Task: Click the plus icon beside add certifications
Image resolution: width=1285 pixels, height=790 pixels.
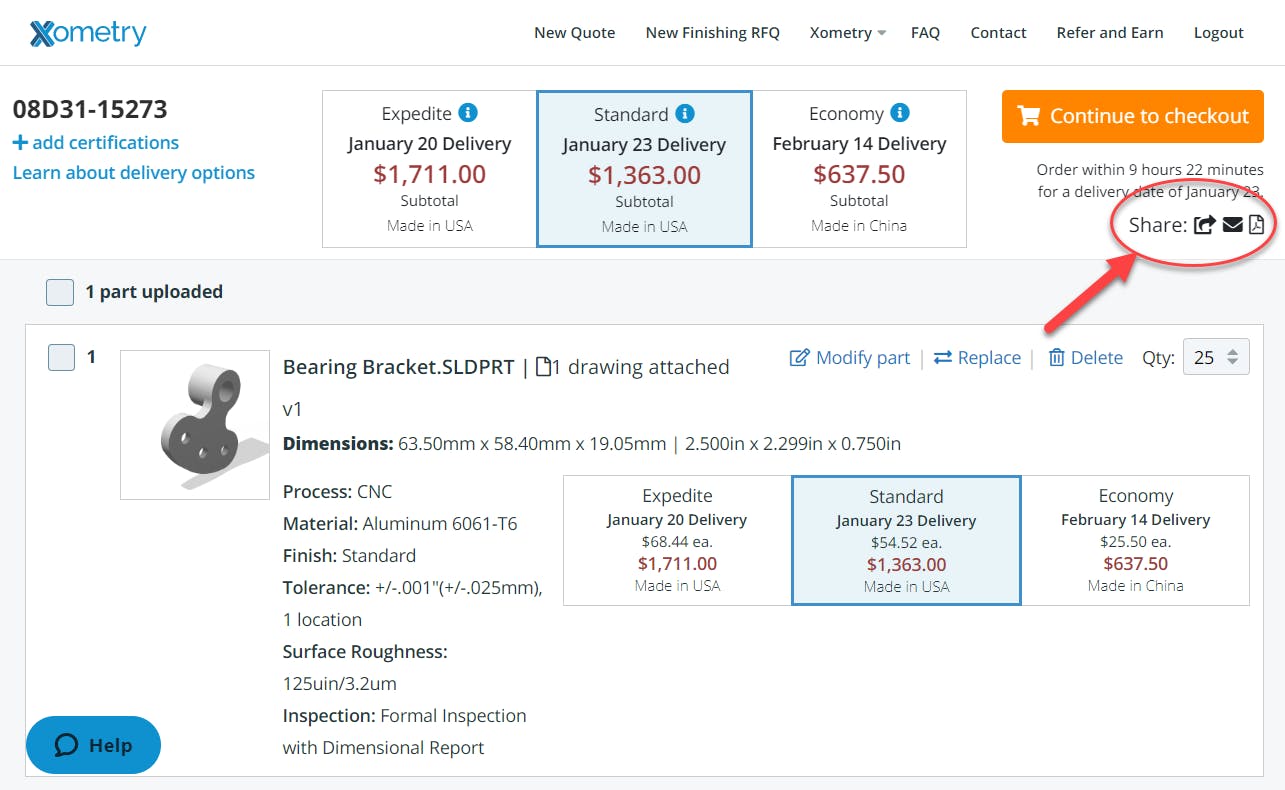Action: click(x=20, y=143)
